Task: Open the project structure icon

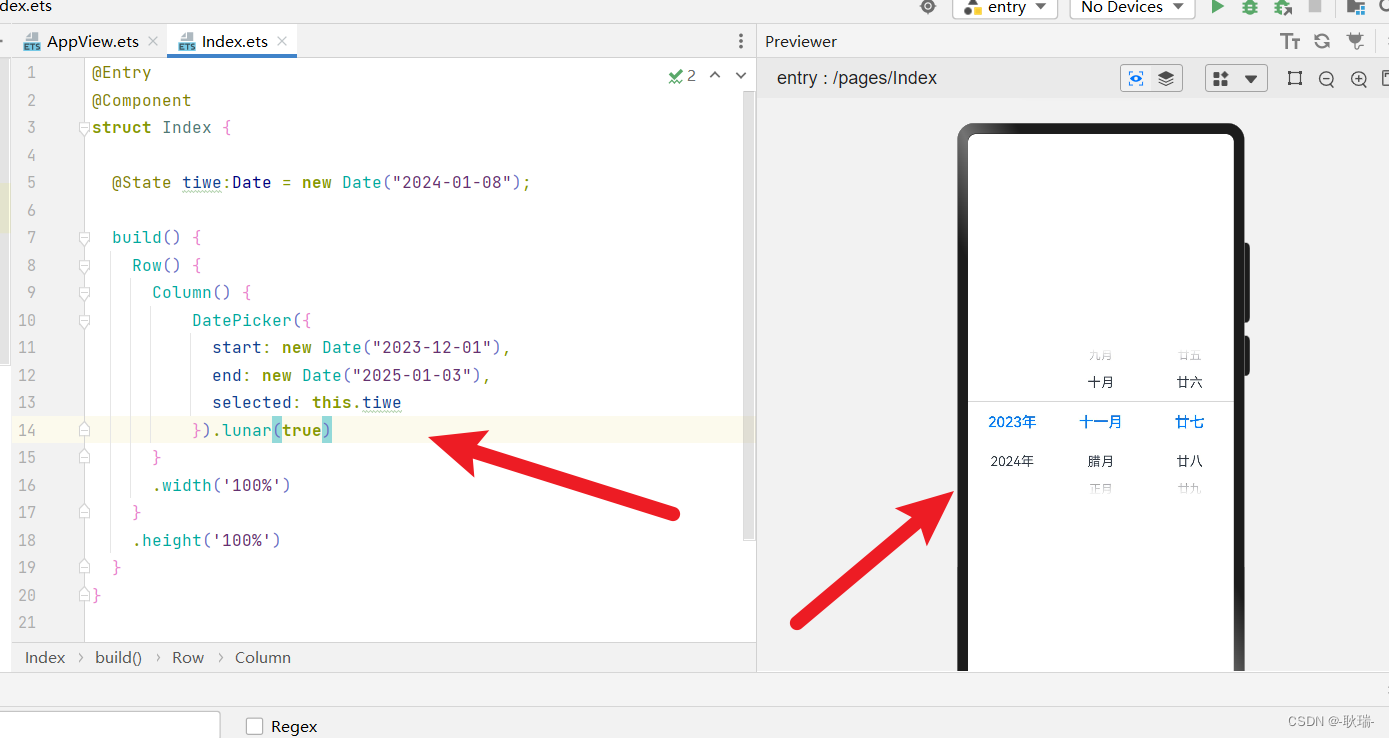Action: 1356,7
